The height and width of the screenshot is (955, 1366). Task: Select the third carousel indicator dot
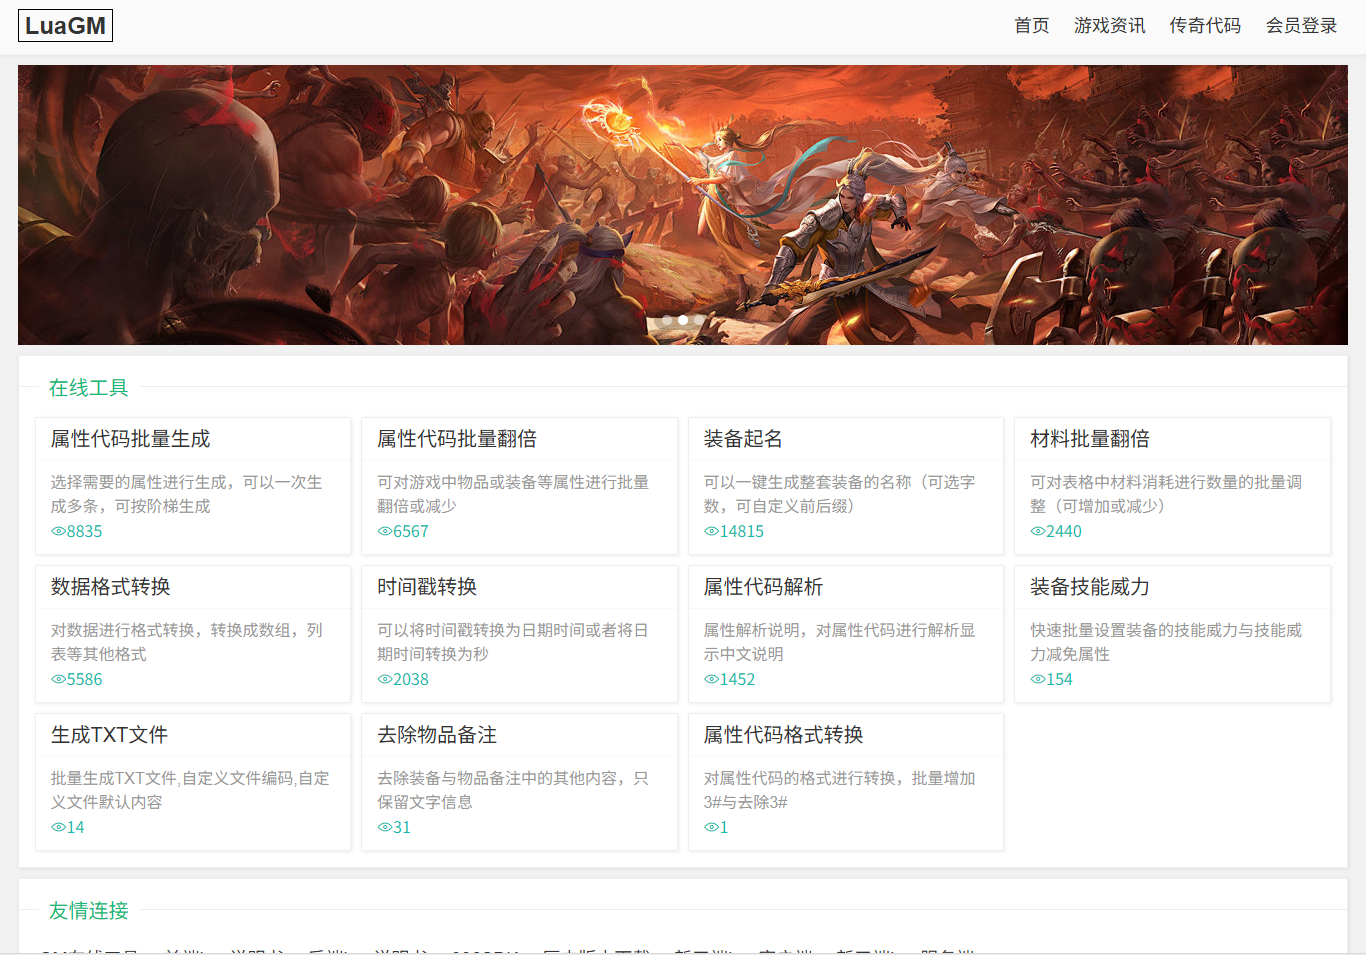[x=699, y=320]
